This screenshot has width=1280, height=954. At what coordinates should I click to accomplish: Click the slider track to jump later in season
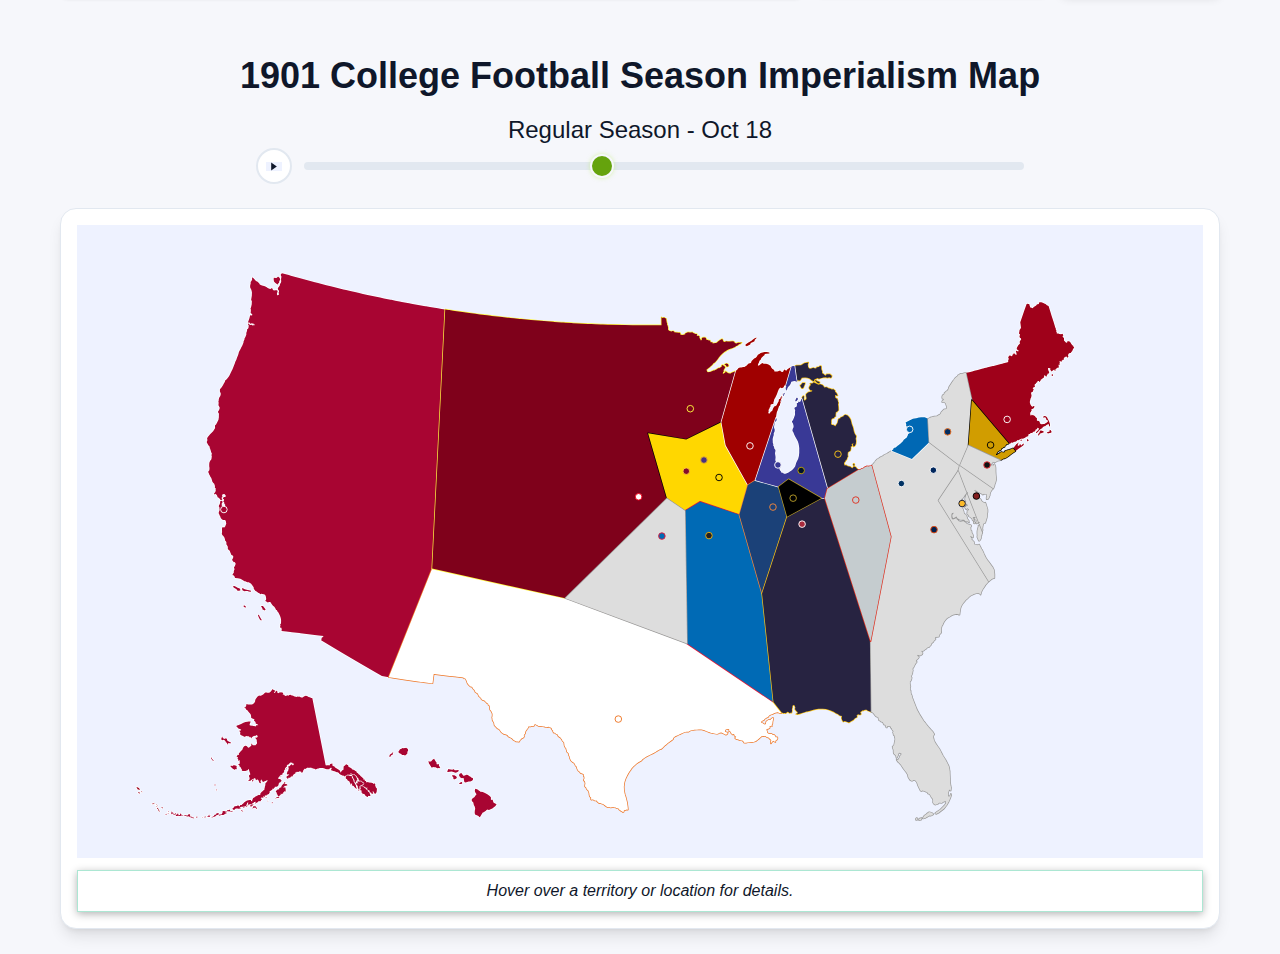(800, 166)
